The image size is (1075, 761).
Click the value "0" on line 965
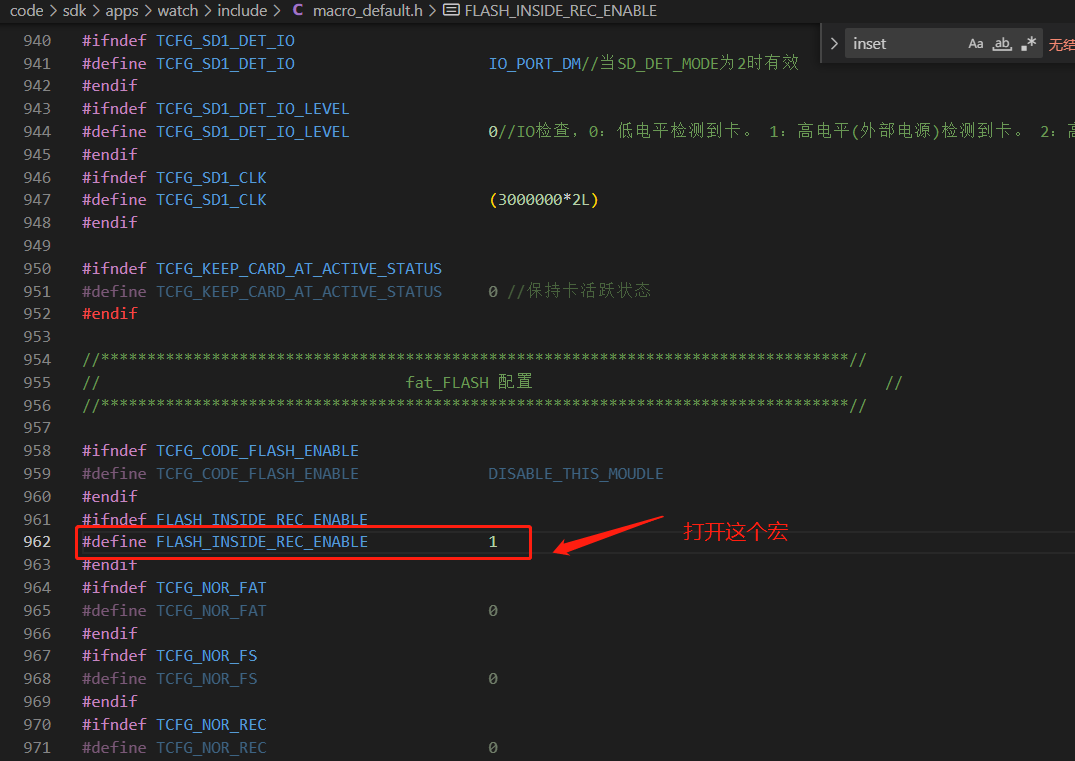[493, 611]
